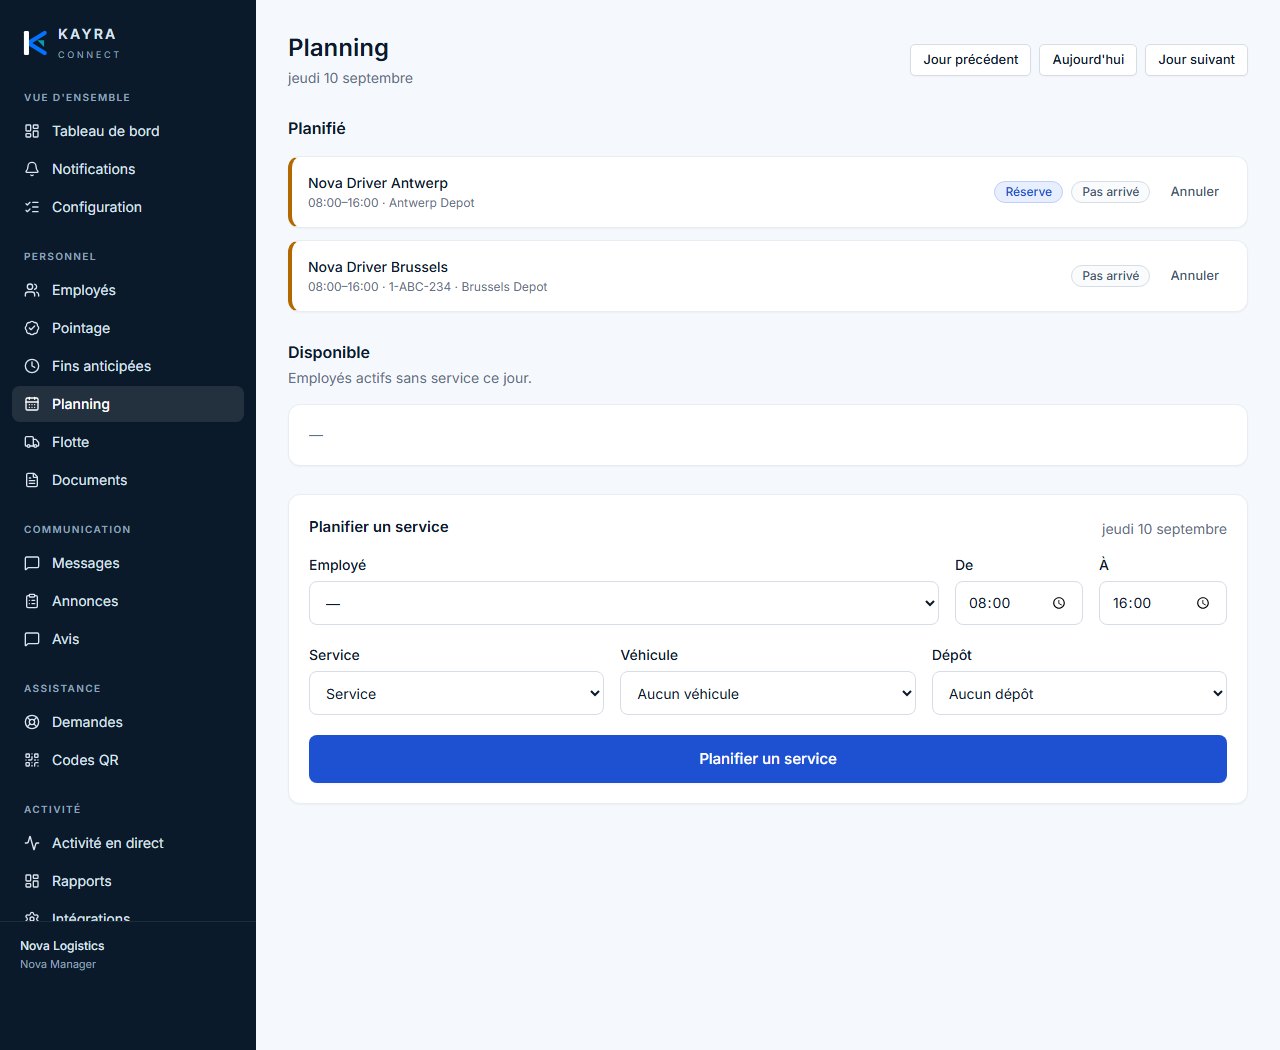Open Codes QR page
The height and width of the screenshot is (1050, 1280).
pos(128,760)
